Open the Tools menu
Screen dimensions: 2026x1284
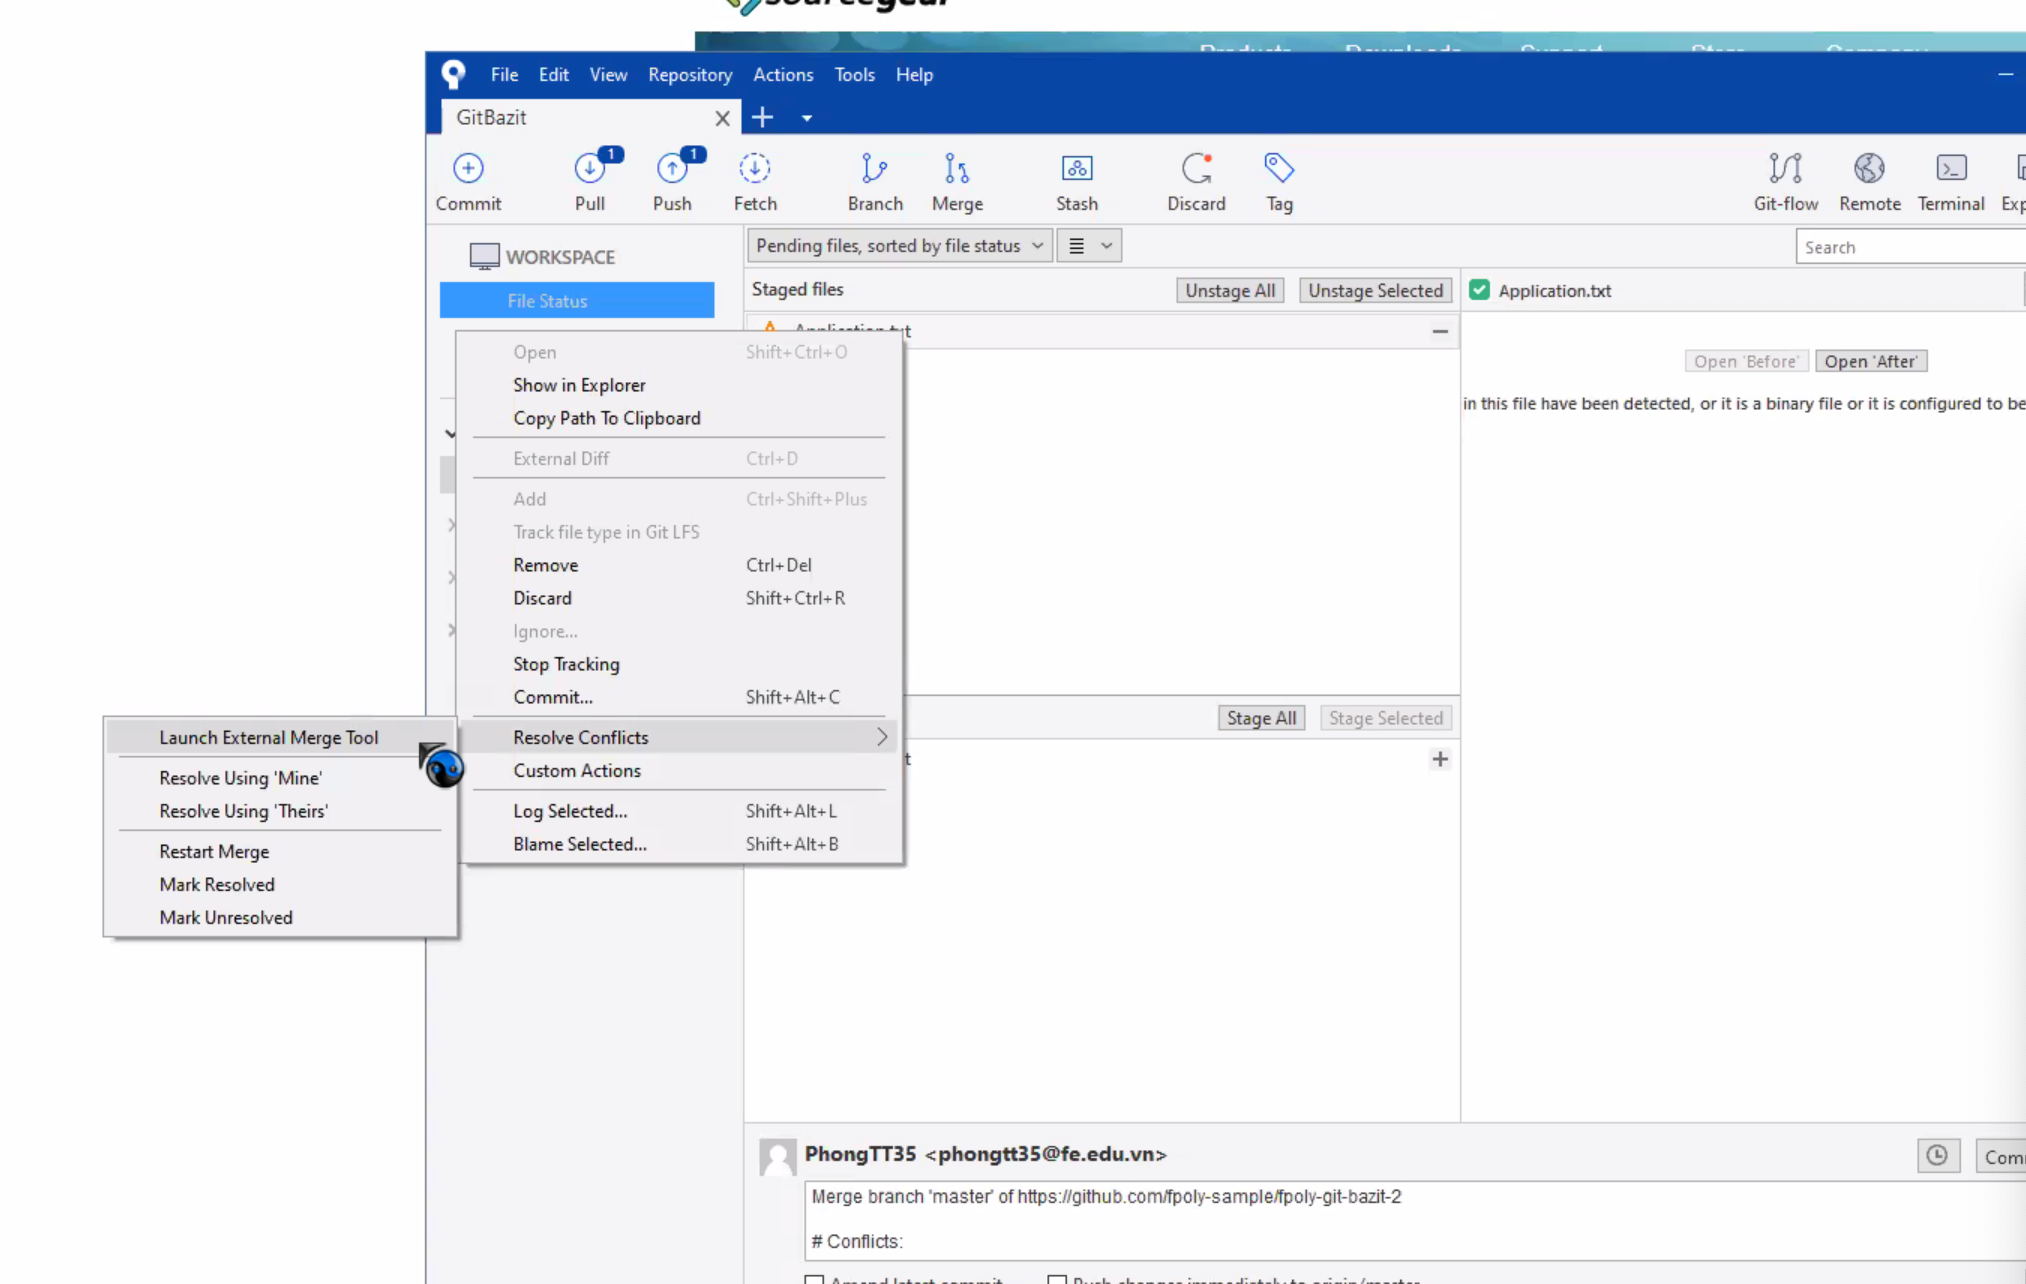(x=854, y=75)
